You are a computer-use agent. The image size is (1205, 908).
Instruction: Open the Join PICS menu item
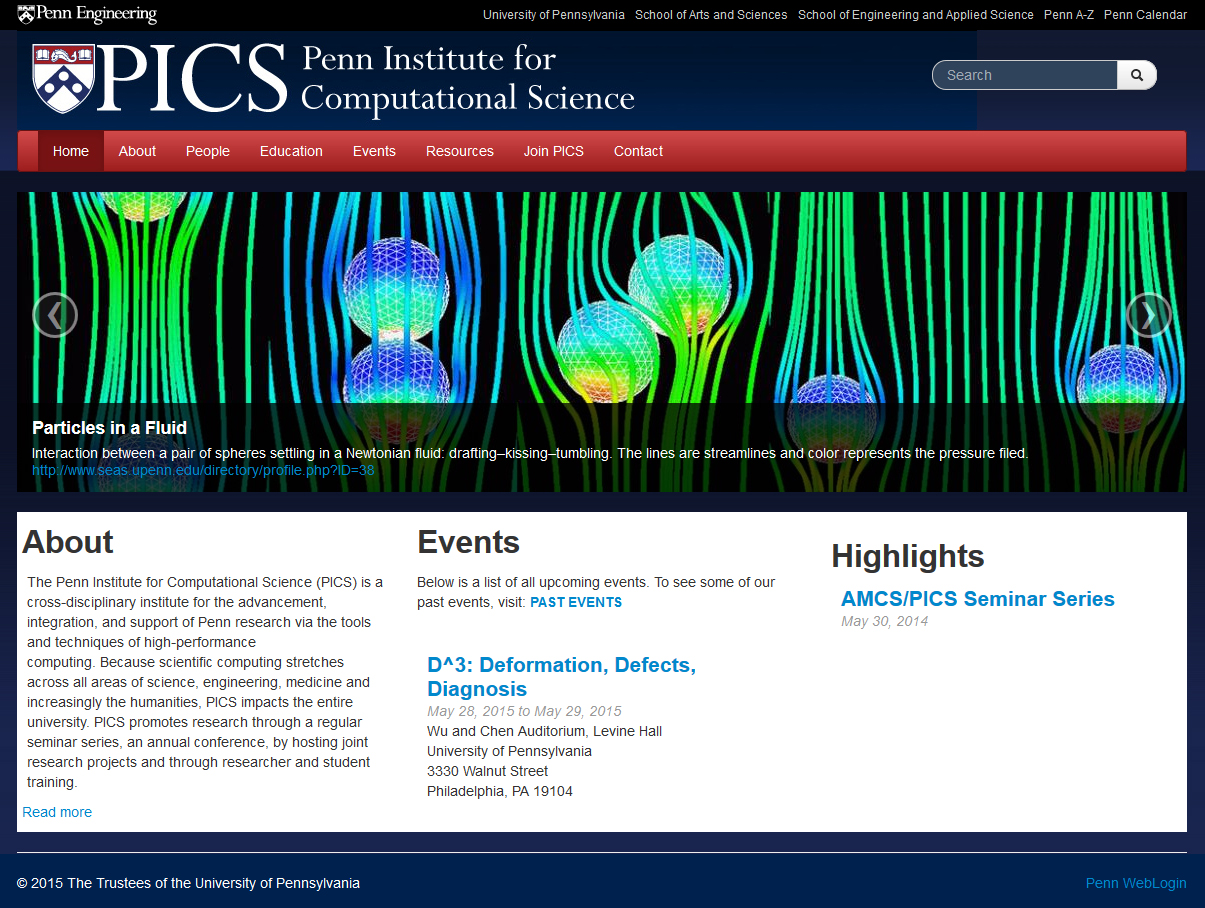(554, 151)
